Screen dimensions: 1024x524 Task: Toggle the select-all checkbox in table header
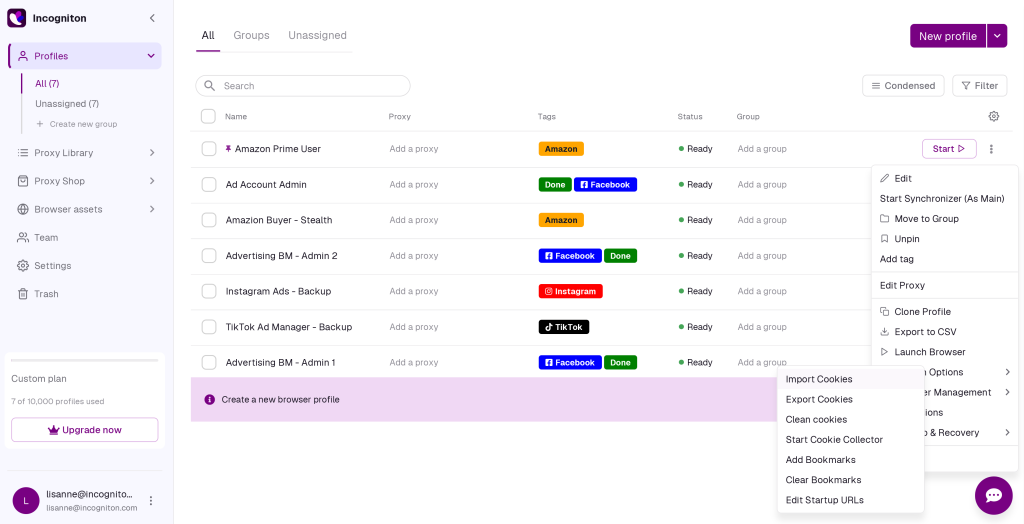[208, 116]
